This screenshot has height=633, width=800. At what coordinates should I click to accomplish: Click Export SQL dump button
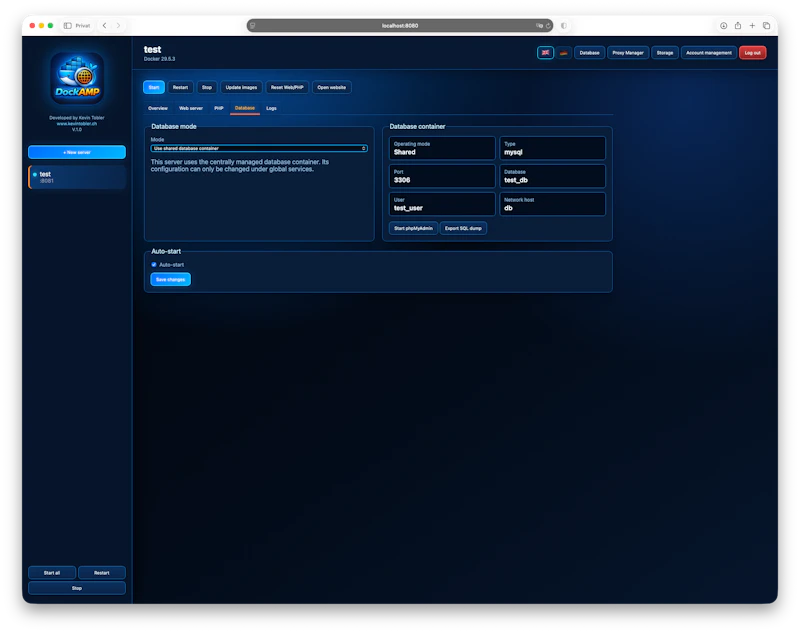(x=463, y=228)
